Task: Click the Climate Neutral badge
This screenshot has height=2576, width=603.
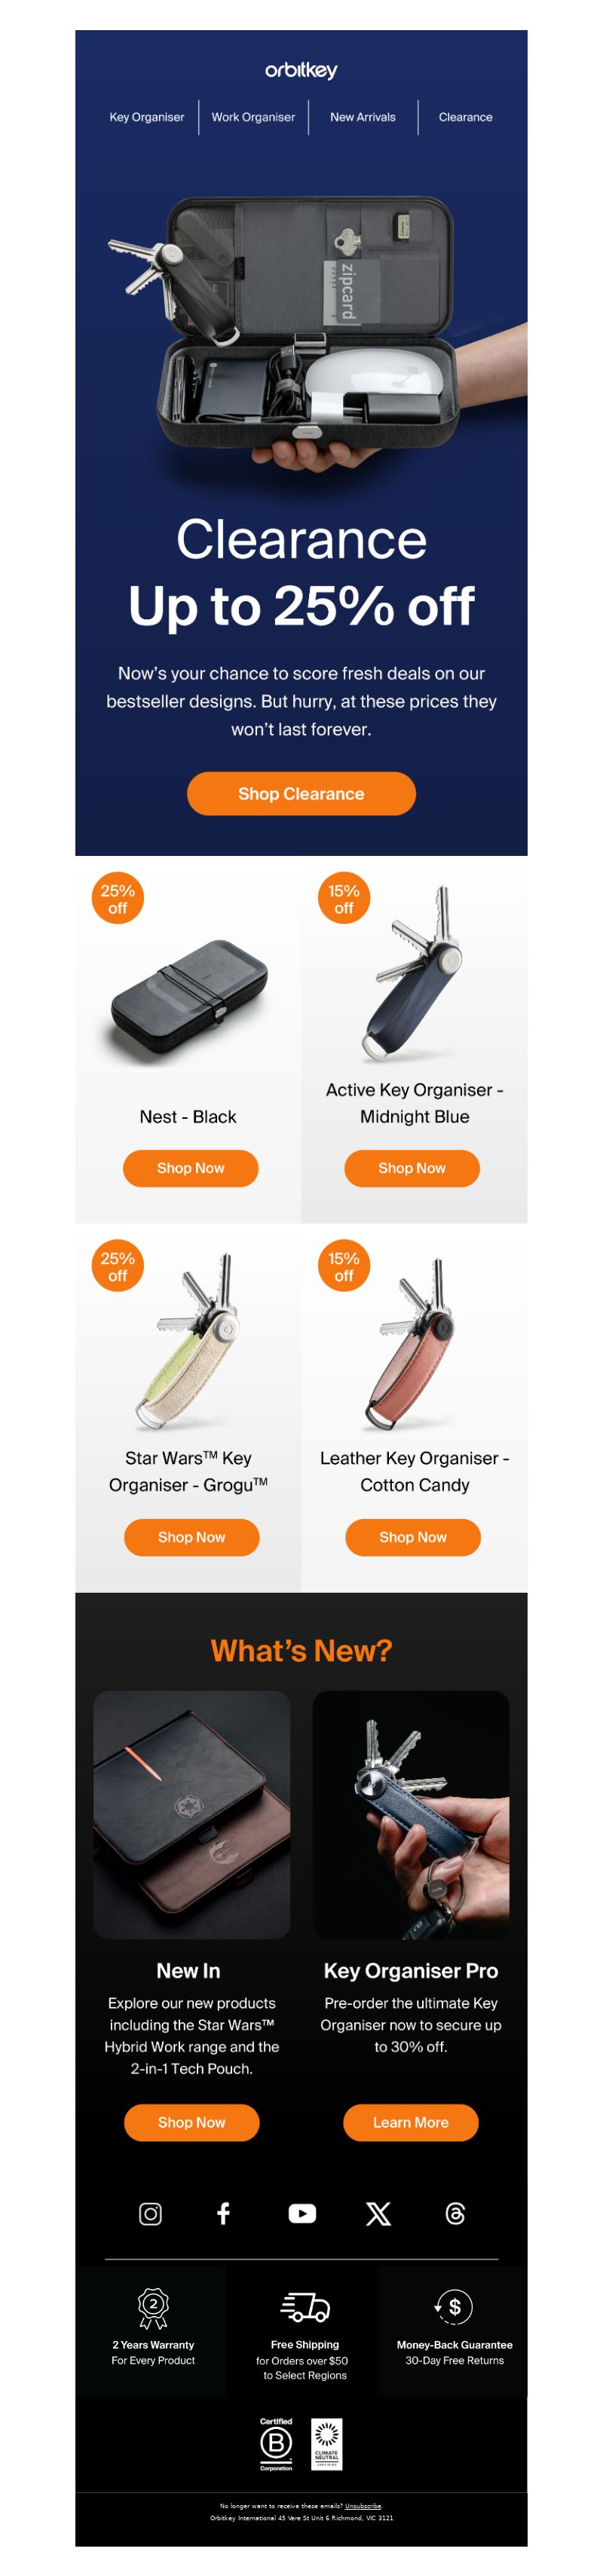Action: tap(326, 2444)
